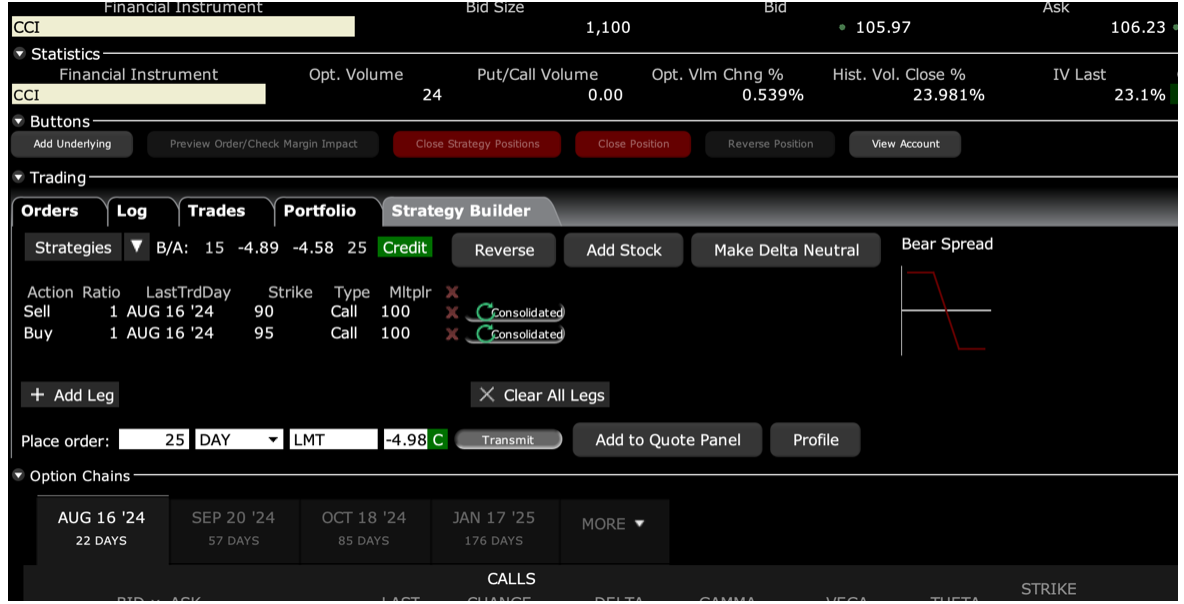Switch to the Portfolio tab
The width and height of the screenshot is (1184, 604).
click(320, 211)
